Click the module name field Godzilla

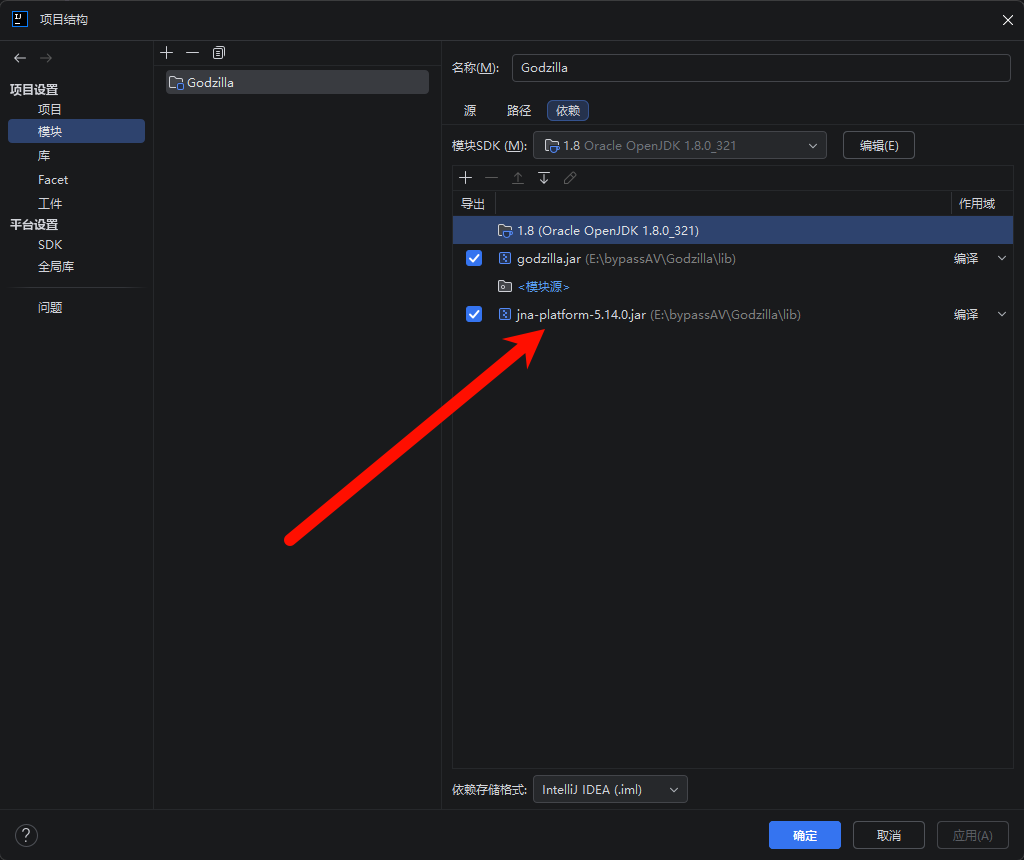point(761,68)
